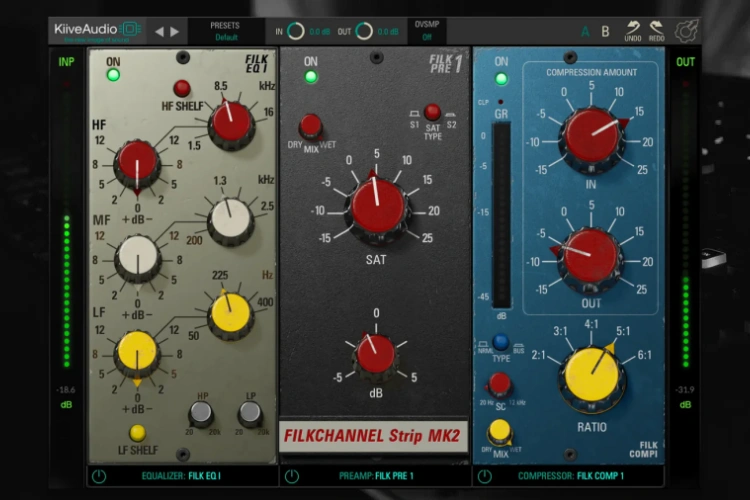Click the OUT level meter
Image resolution: width=750 pixels, height=500 pixels.
pos(685,227)
